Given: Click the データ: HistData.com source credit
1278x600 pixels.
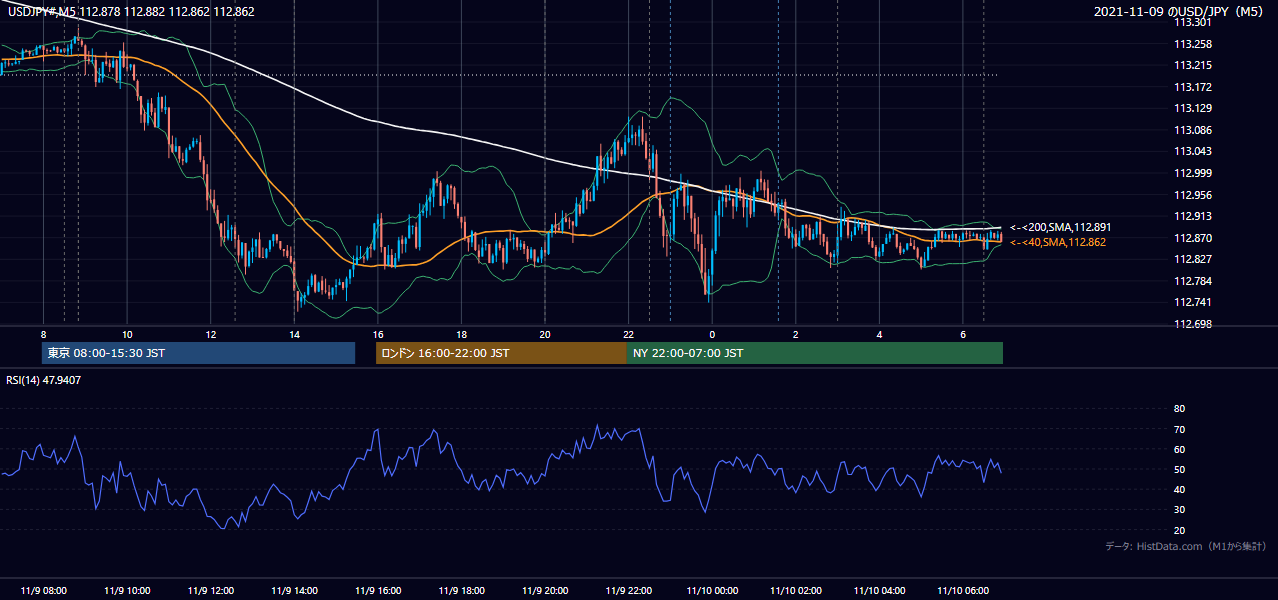Looking at the screenshot, I should tap(1185, 547).
